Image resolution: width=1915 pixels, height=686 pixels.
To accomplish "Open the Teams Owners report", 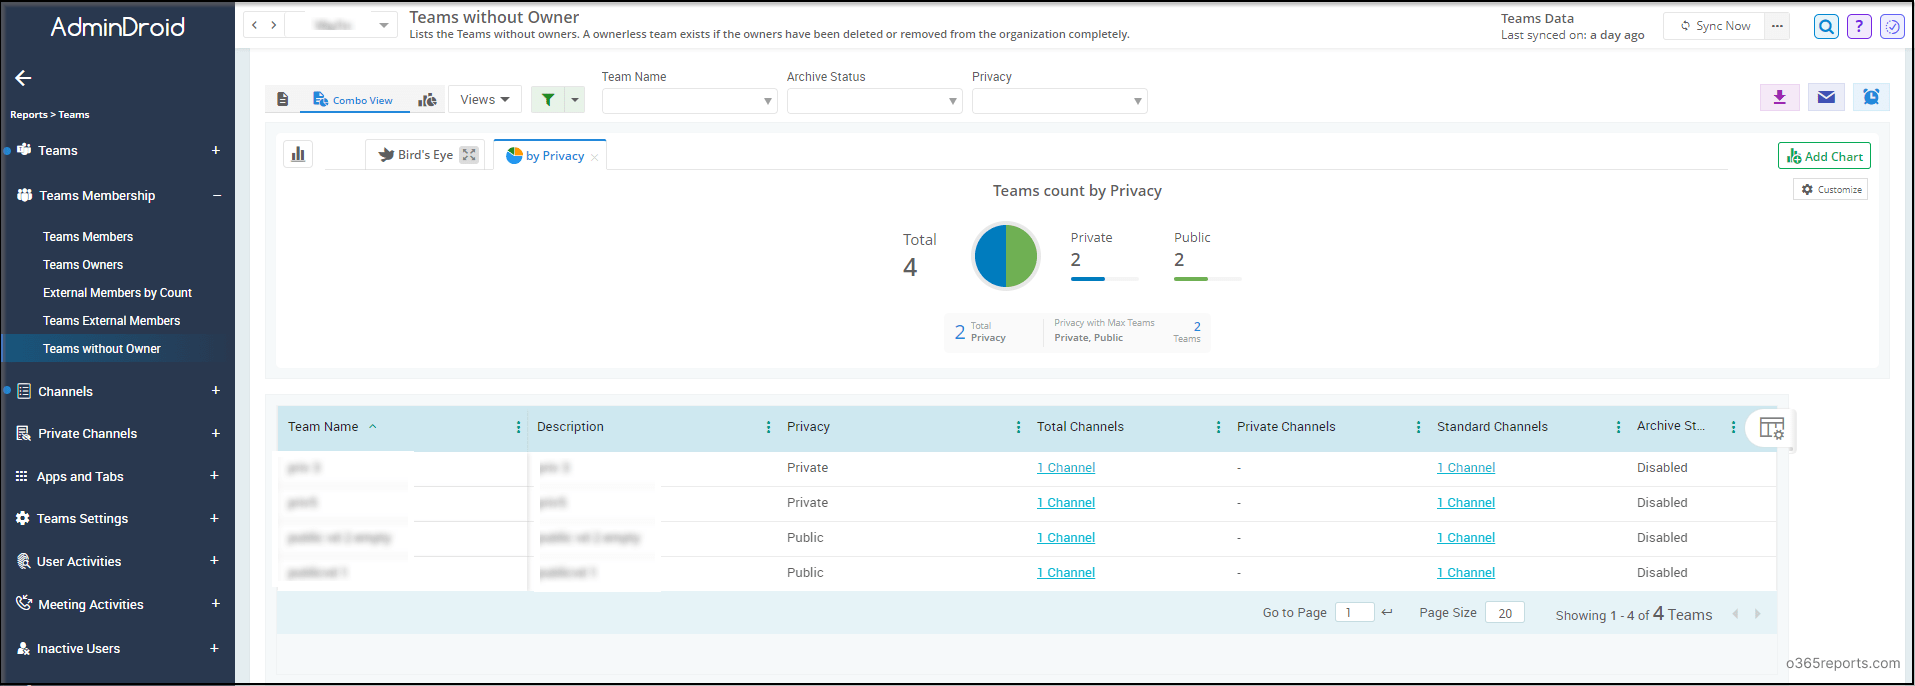I will pyautogui.click(x=83, y=265).
